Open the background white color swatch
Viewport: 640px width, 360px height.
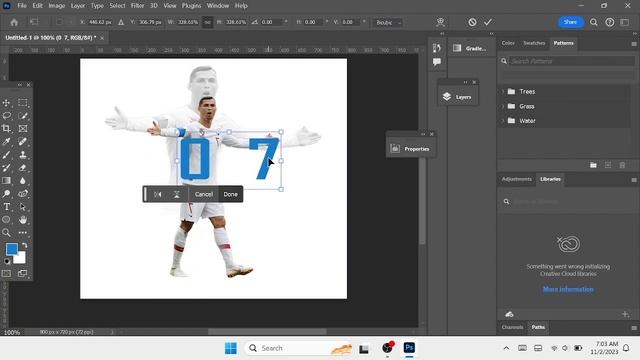tap(20, 259)
